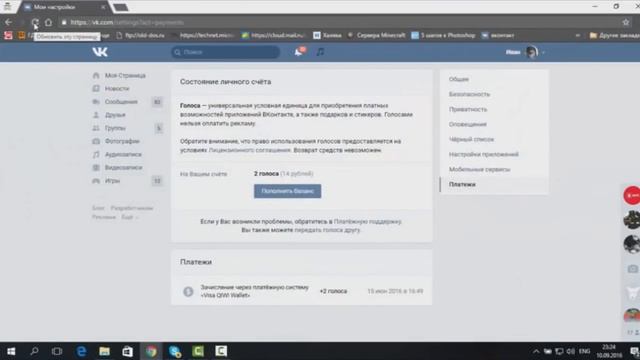The height and width of the screenshot is (360, 640).
Task: Switch to Chrome on taskbar
Action: coord(151,351)
